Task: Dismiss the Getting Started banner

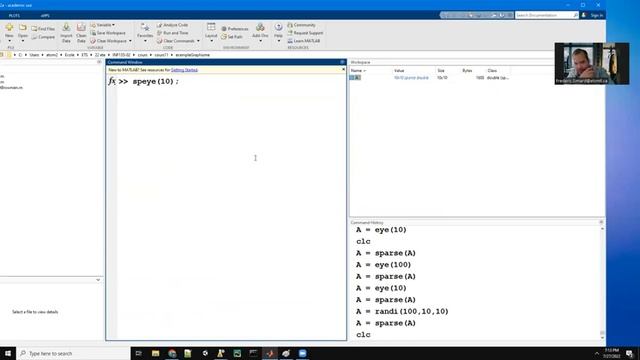Action: pyautogui.click(x=343, y=70)
